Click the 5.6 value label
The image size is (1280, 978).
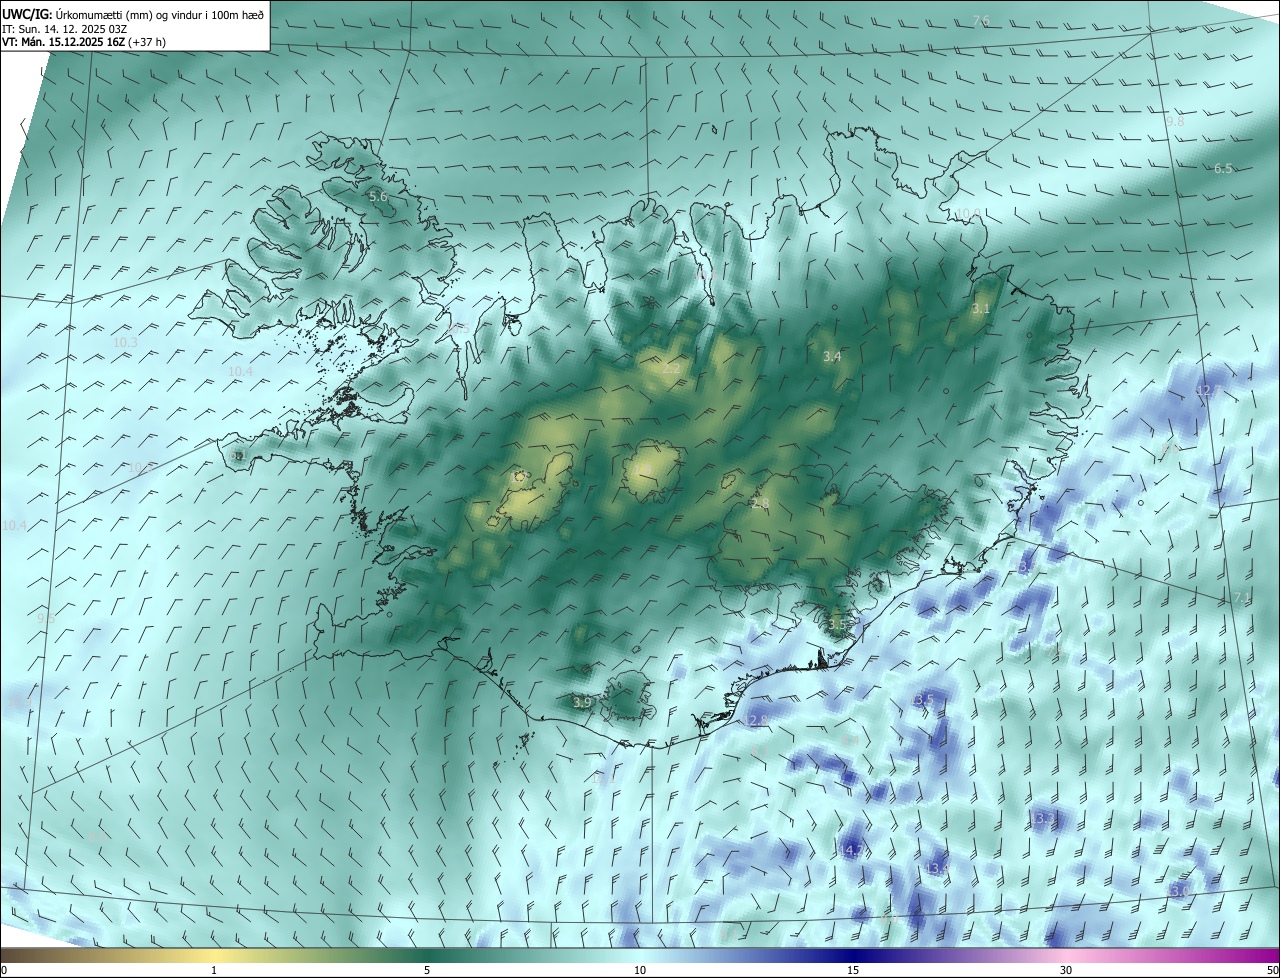[x=378, y=197]
